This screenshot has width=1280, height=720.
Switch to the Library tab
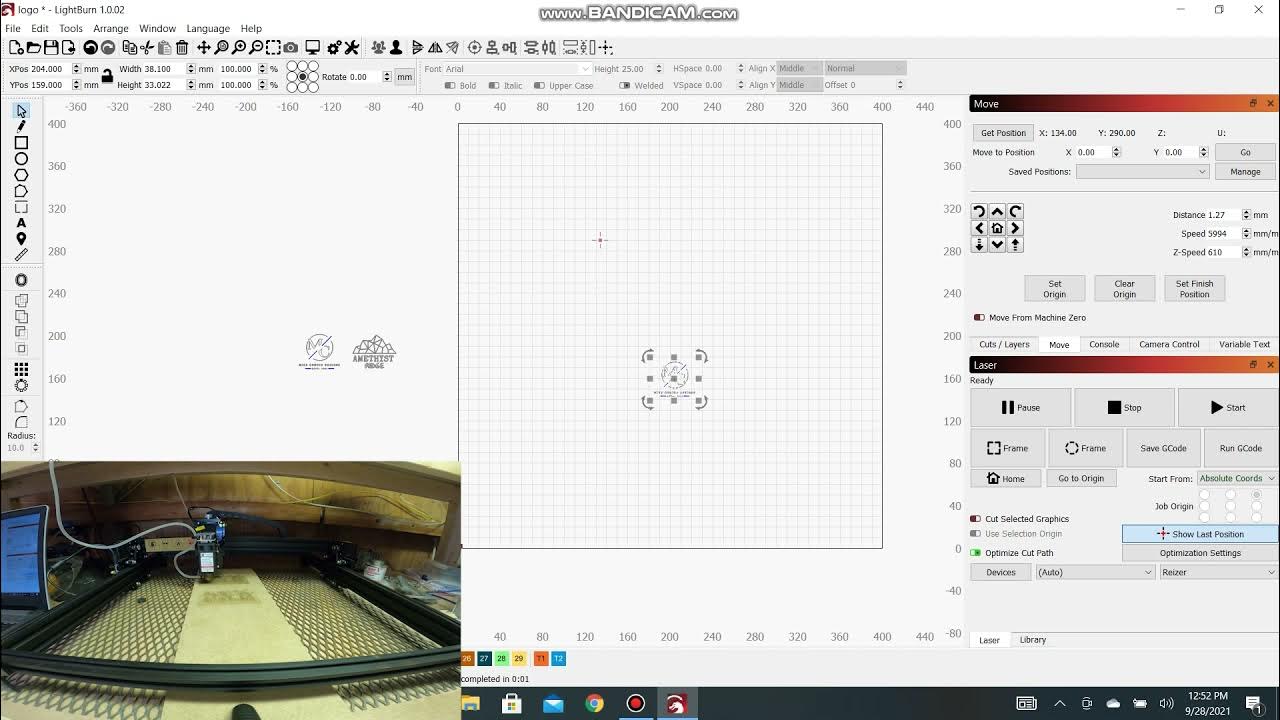(1033, 640)
